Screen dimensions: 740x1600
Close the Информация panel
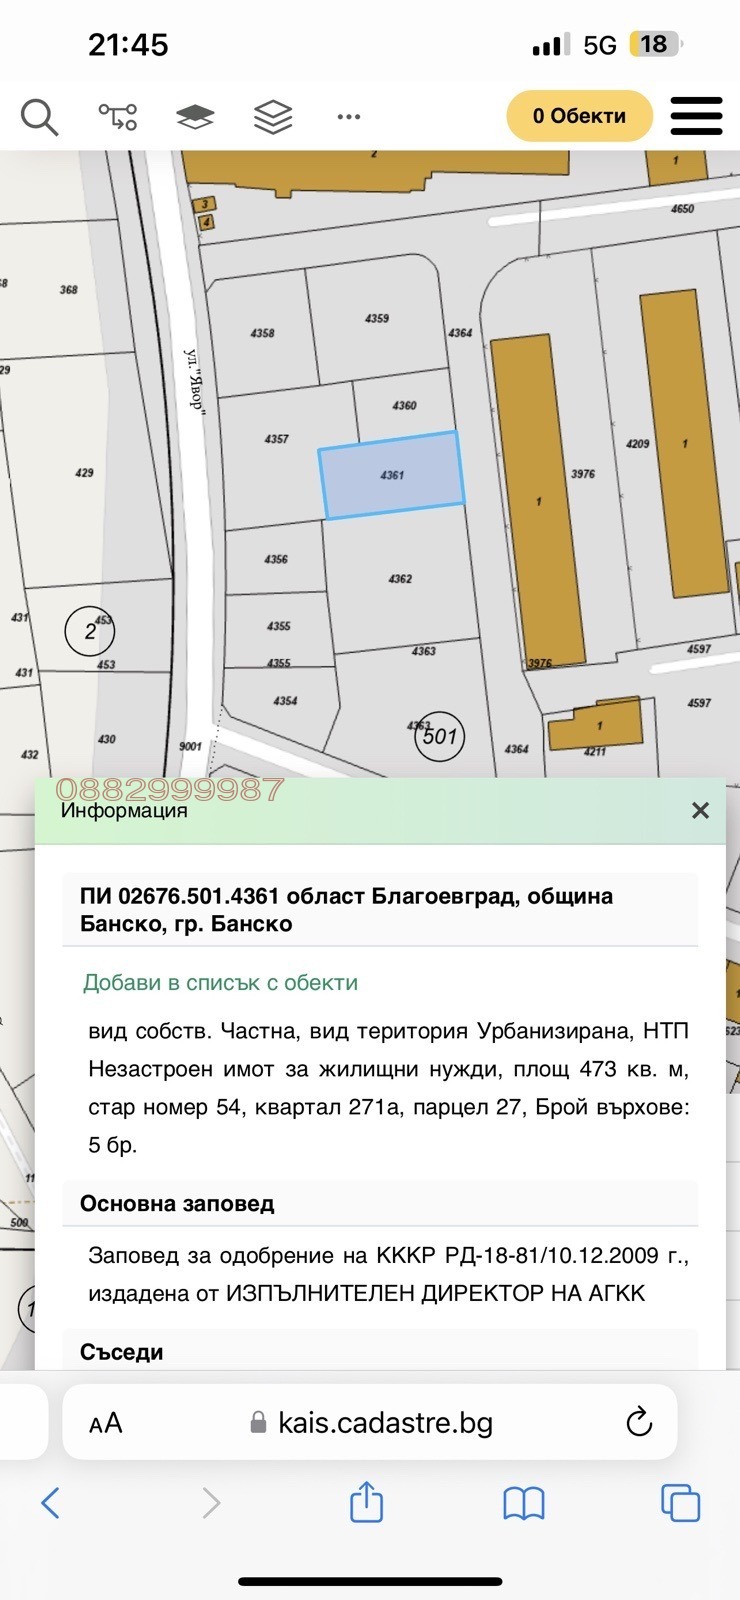[700, 810]
